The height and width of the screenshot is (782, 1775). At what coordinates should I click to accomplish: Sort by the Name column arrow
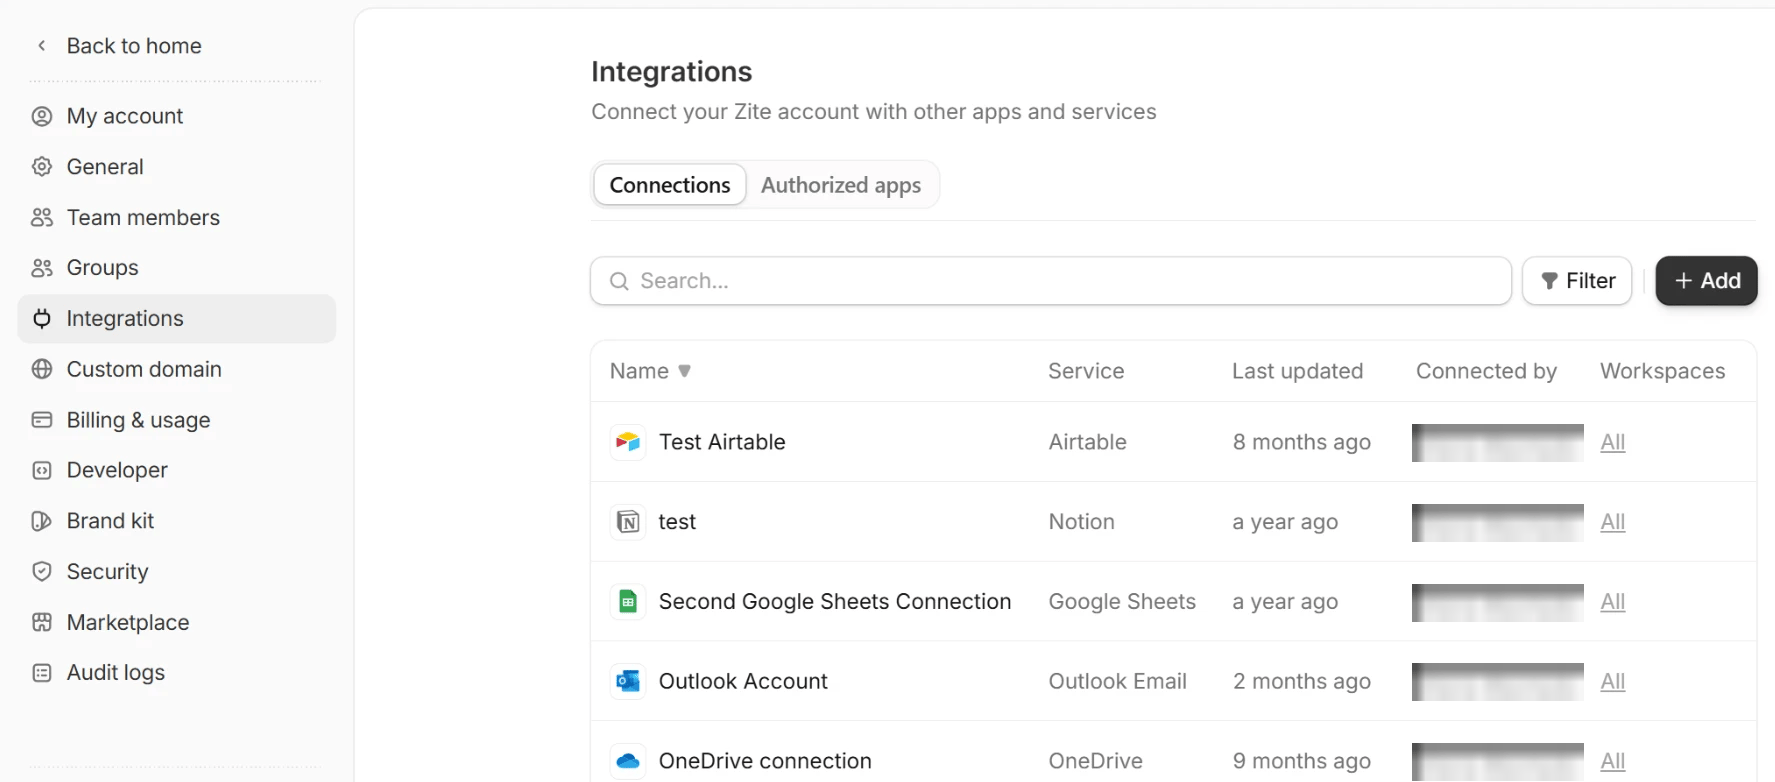pyautogui.click(x=685, y=371)
